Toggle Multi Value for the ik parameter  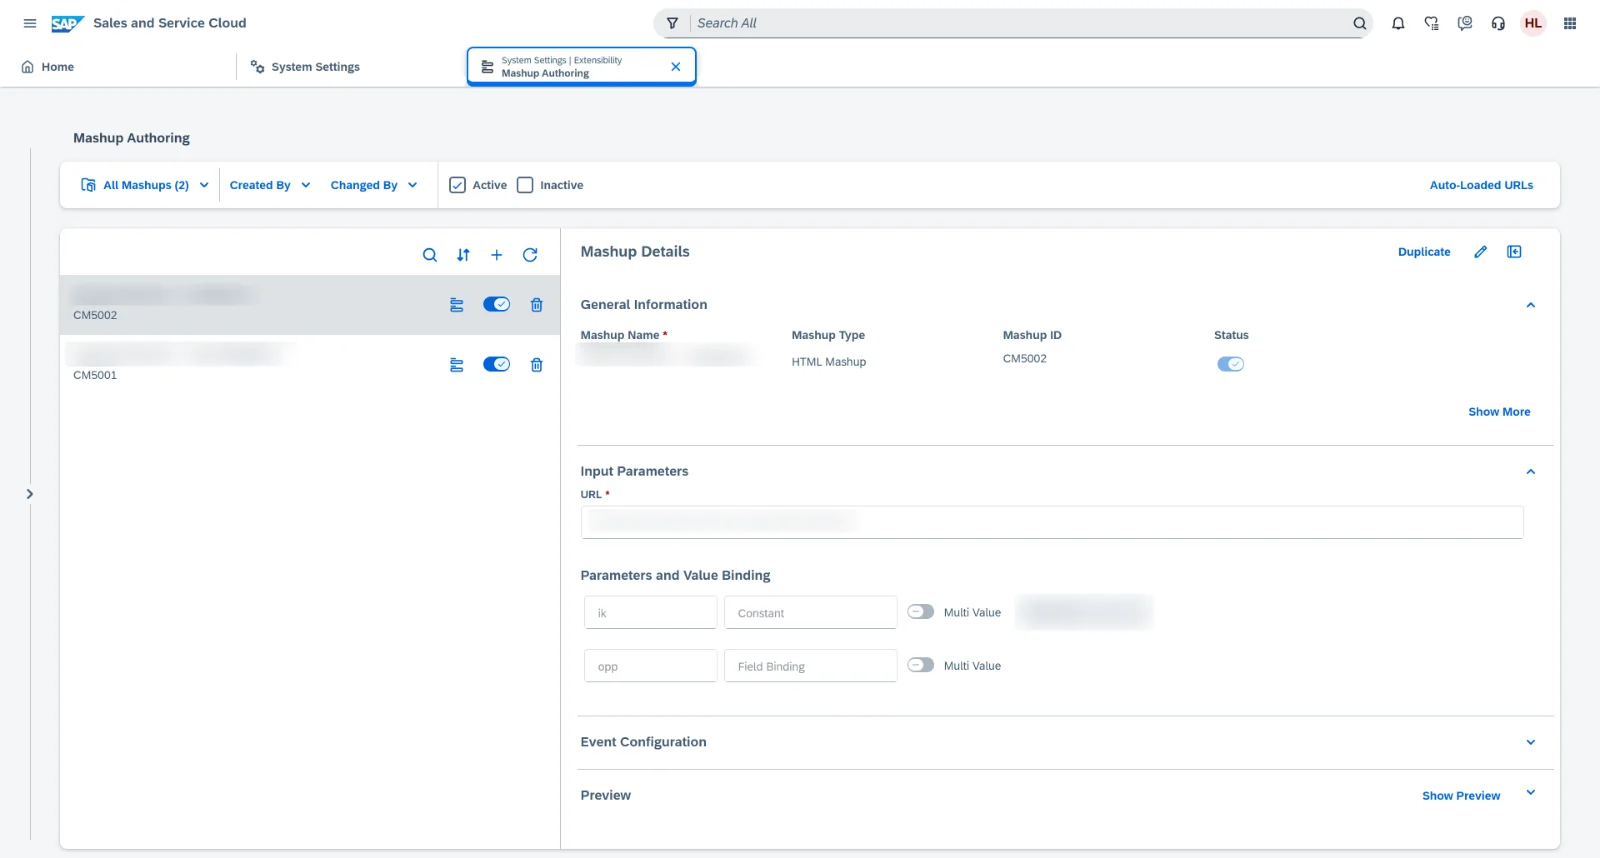921,612
